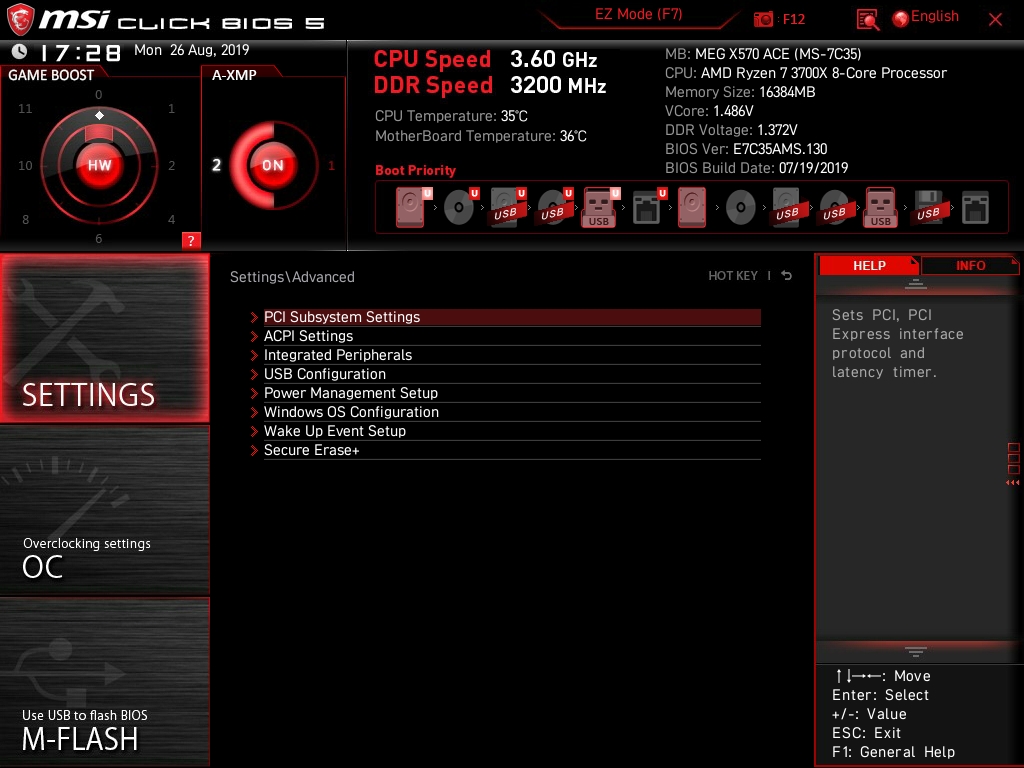Screen dimensions: 1024x768
Task: Select the legacy hard disk boot icon
Action: pyautogui.click(x=692, y=207)
